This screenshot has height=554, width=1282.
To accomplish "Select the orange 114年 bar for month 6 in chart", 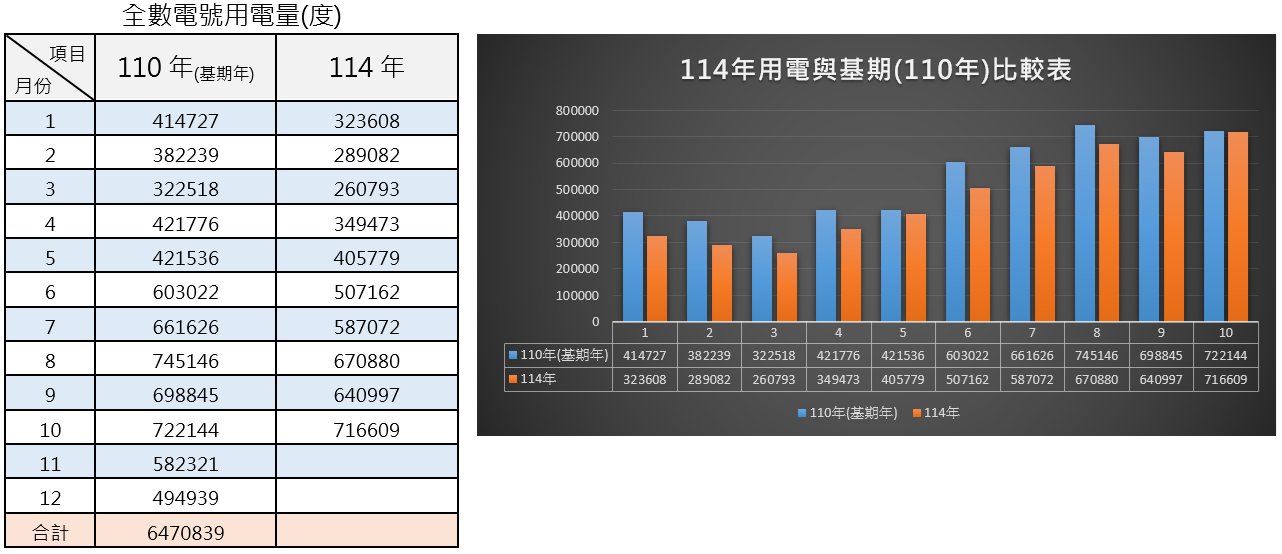I will (x=980, y=254).
